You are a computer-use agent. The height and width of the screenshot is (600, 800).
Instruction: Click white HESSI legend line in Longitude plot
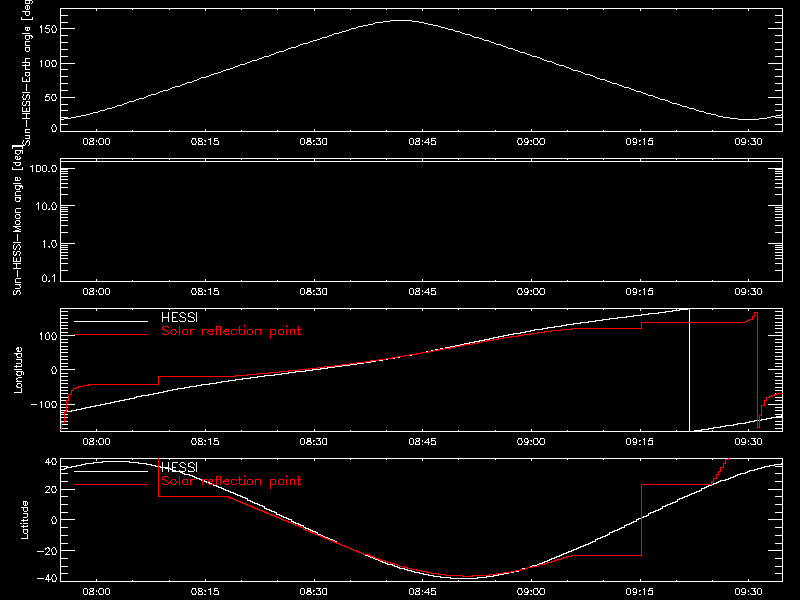point(111,321)
